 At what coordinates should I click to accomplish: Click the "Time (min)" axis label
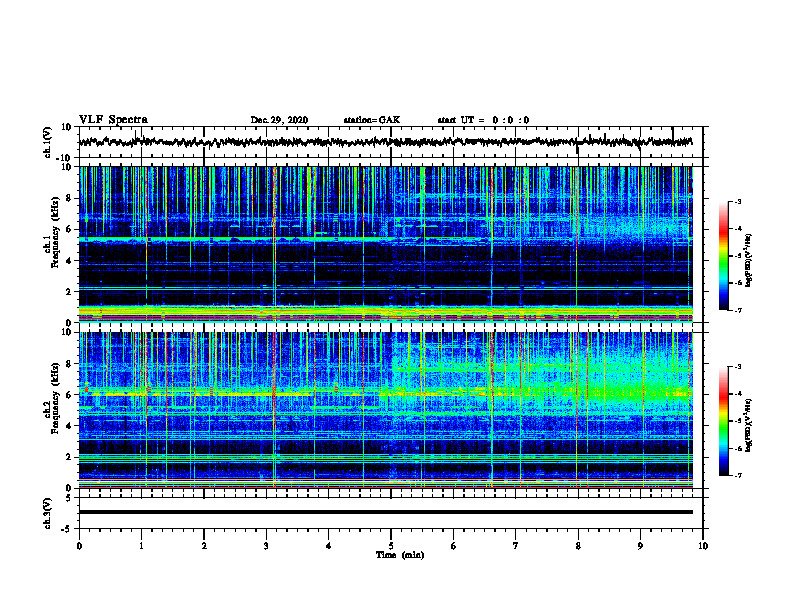point(400,555)
